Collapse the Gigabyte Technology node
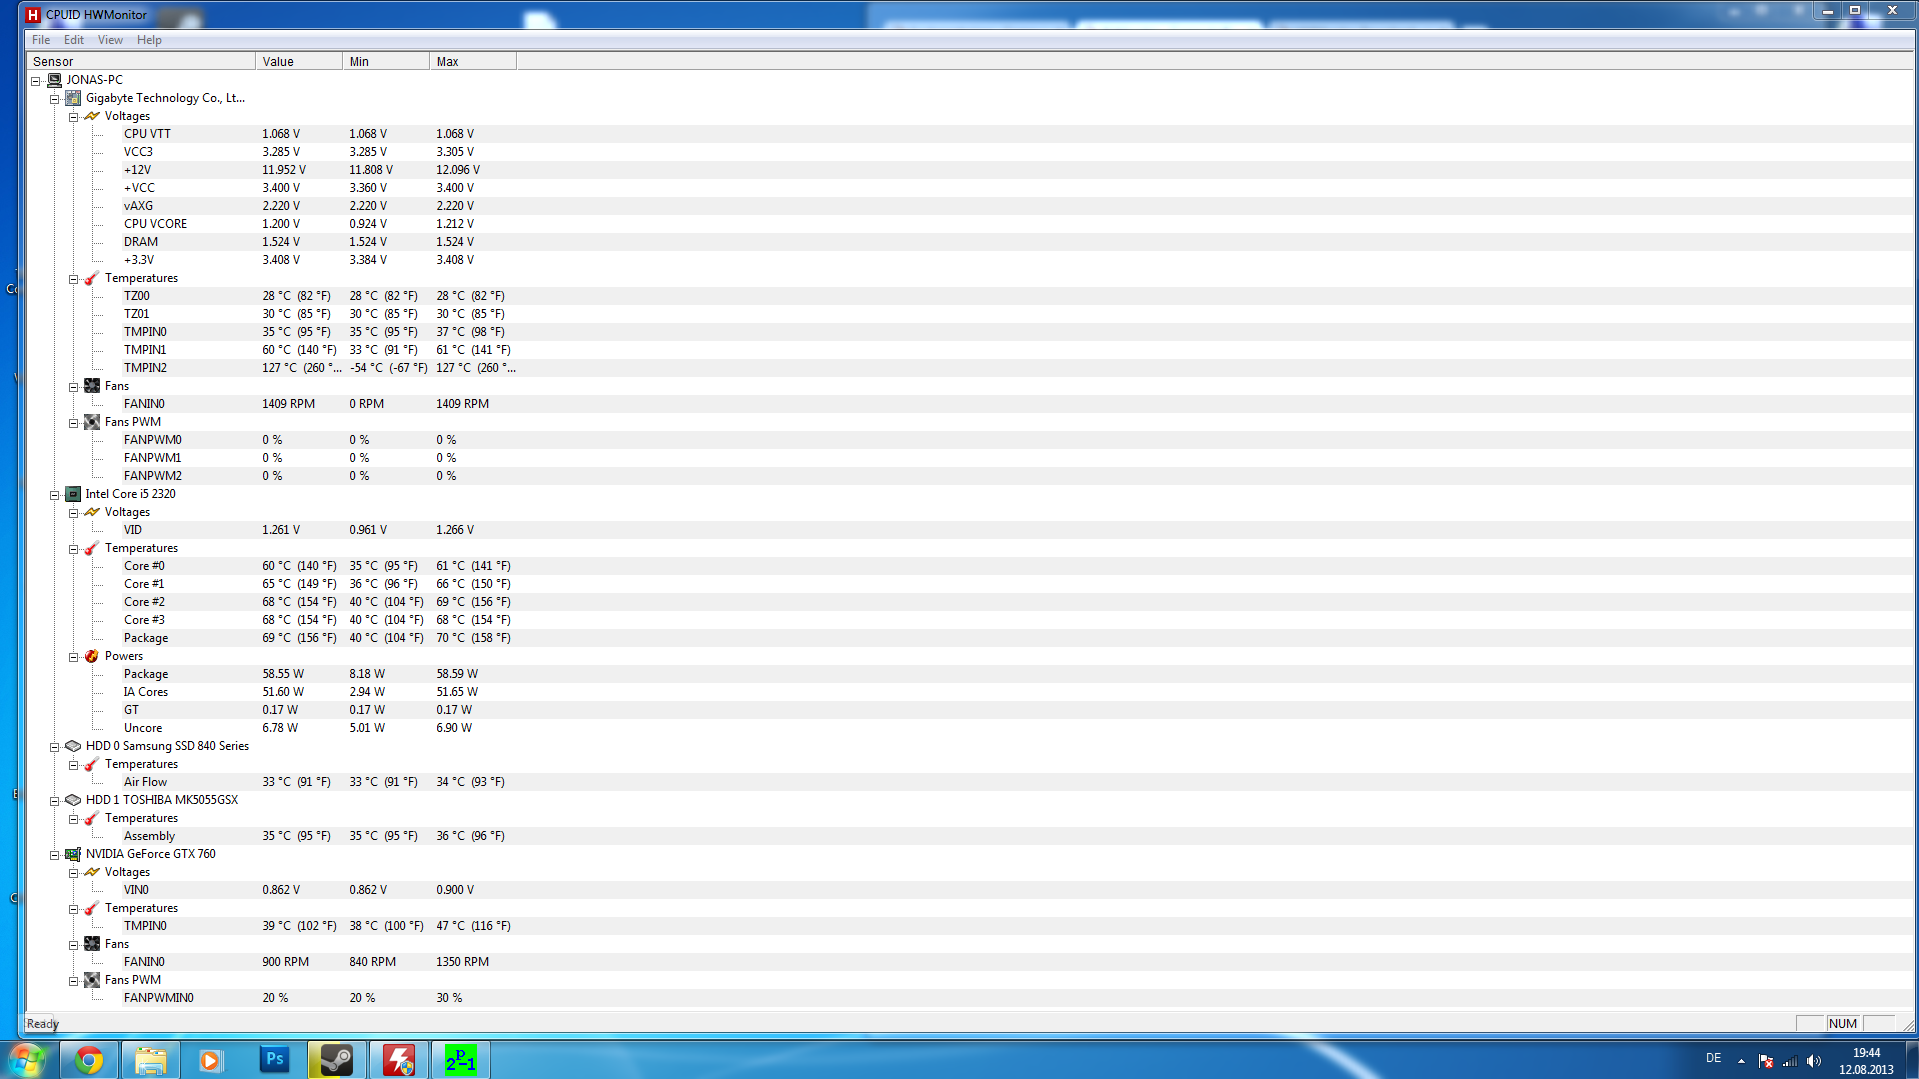 [x=55, y=99]
